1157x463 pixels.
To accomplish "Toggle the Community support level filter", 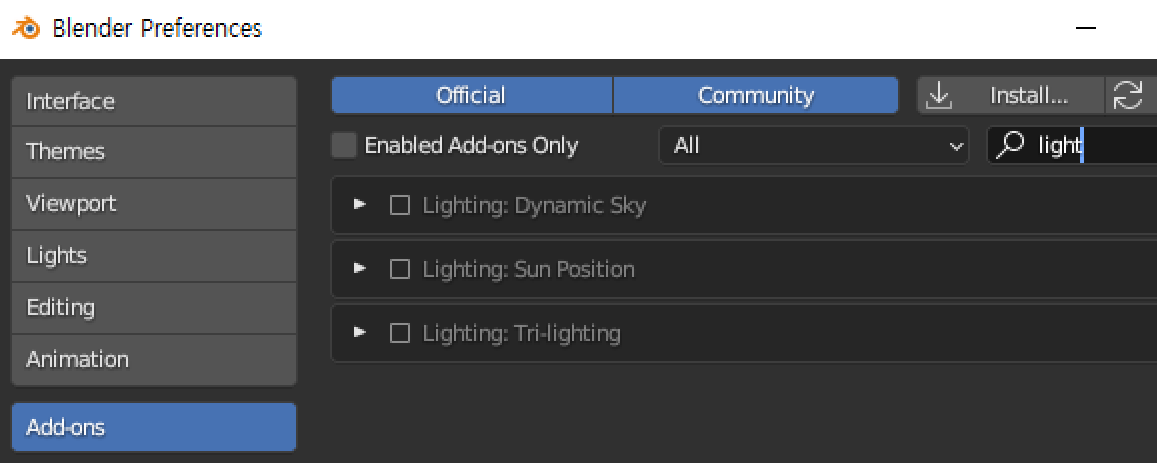I will point(756,95).
